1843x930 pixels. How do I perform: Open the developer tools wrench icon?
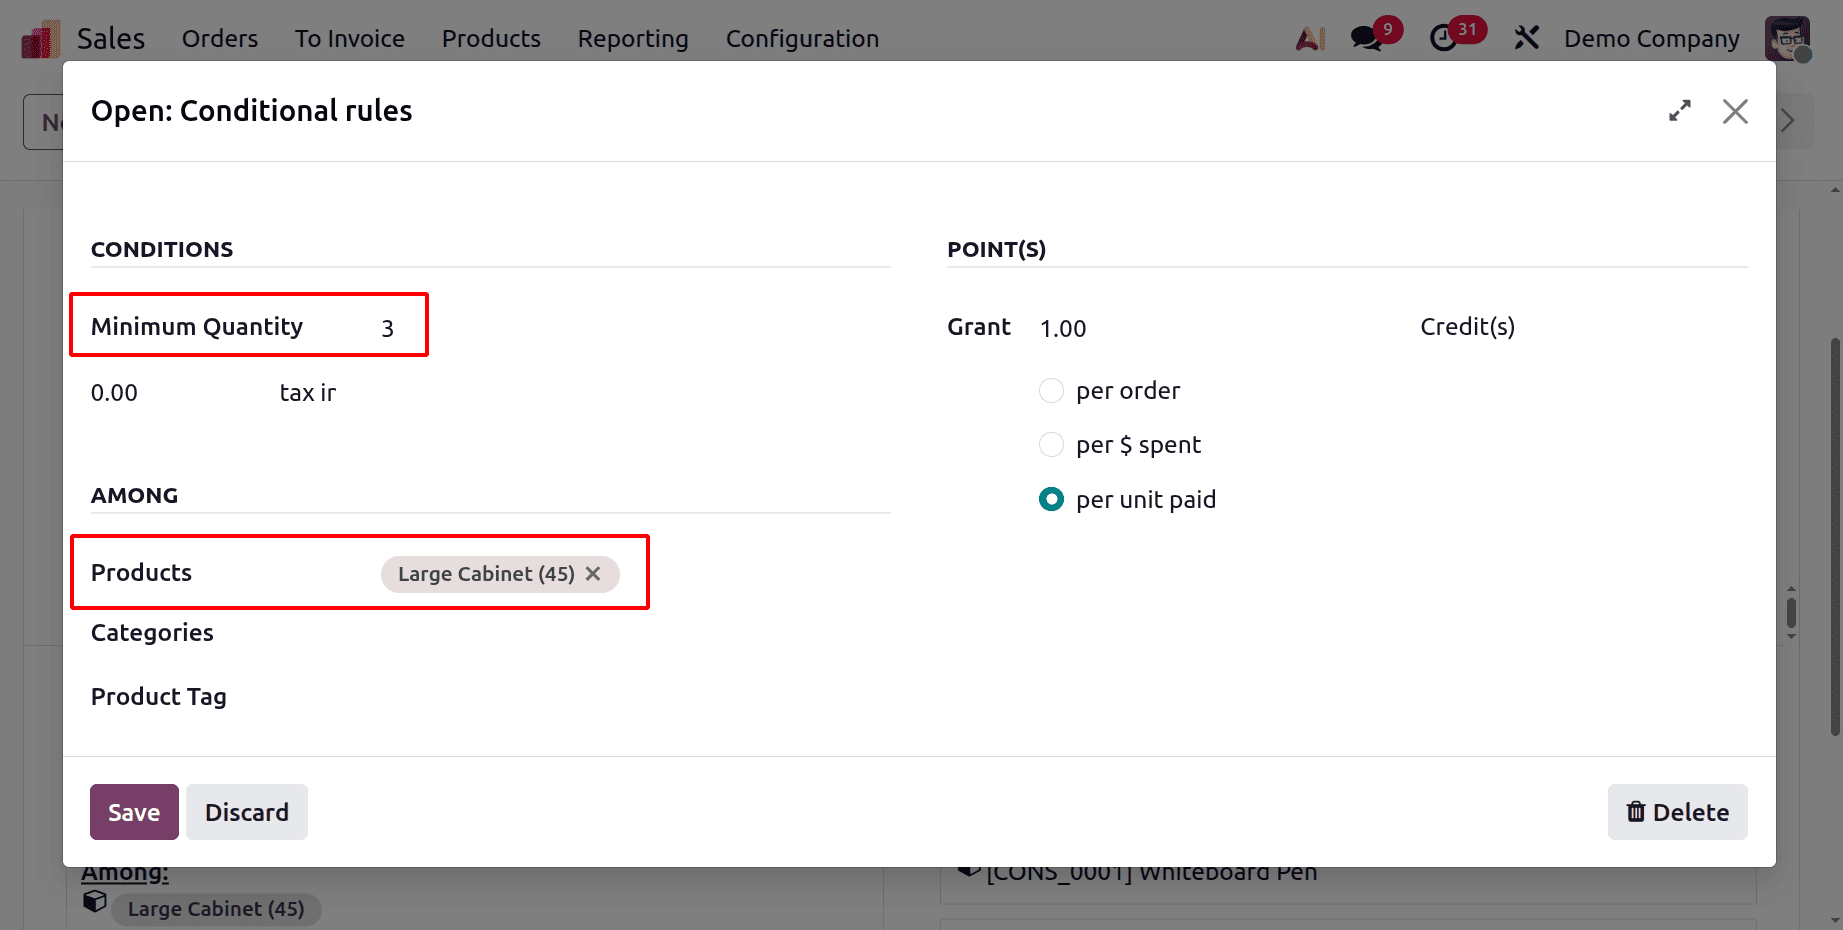(1527, 38)
